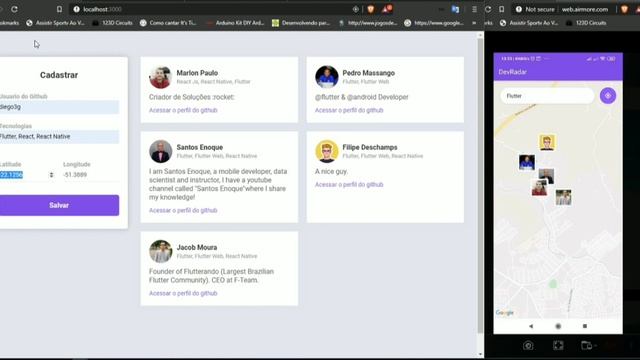Reload the web.airmore.com window

point(488,9)
